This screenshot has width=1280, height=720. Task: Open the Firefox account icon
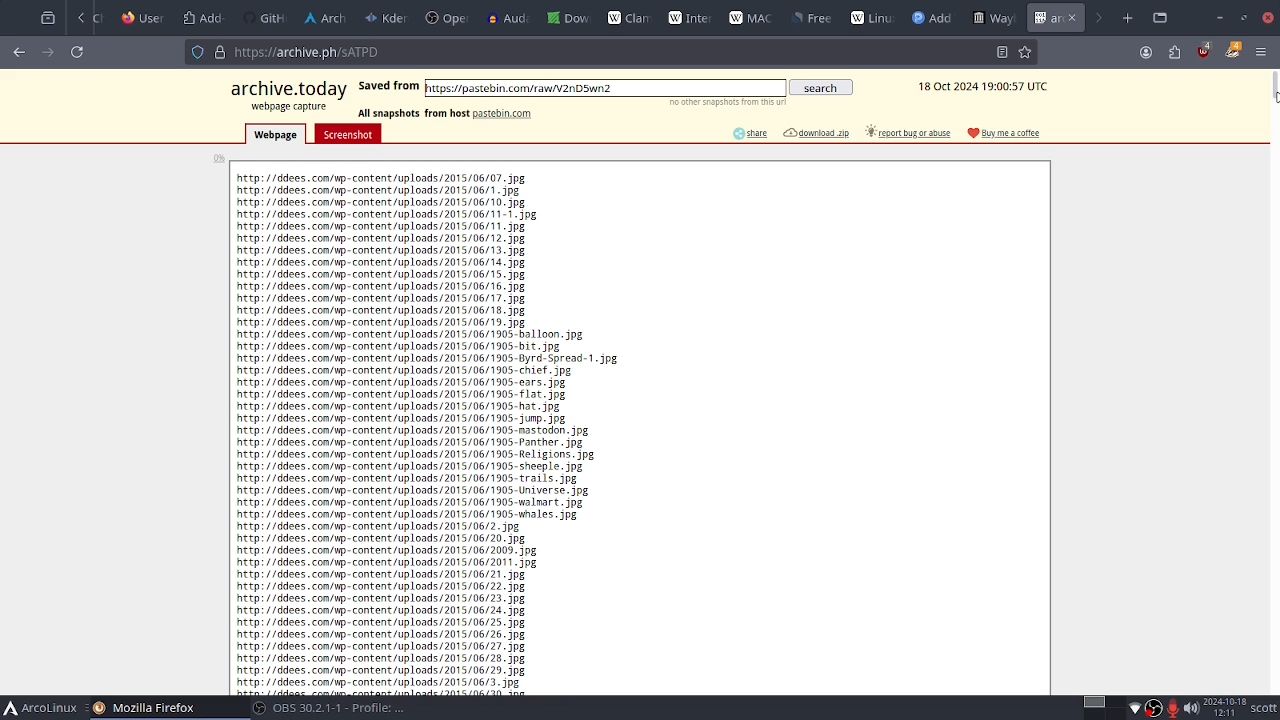(1146, 52)
